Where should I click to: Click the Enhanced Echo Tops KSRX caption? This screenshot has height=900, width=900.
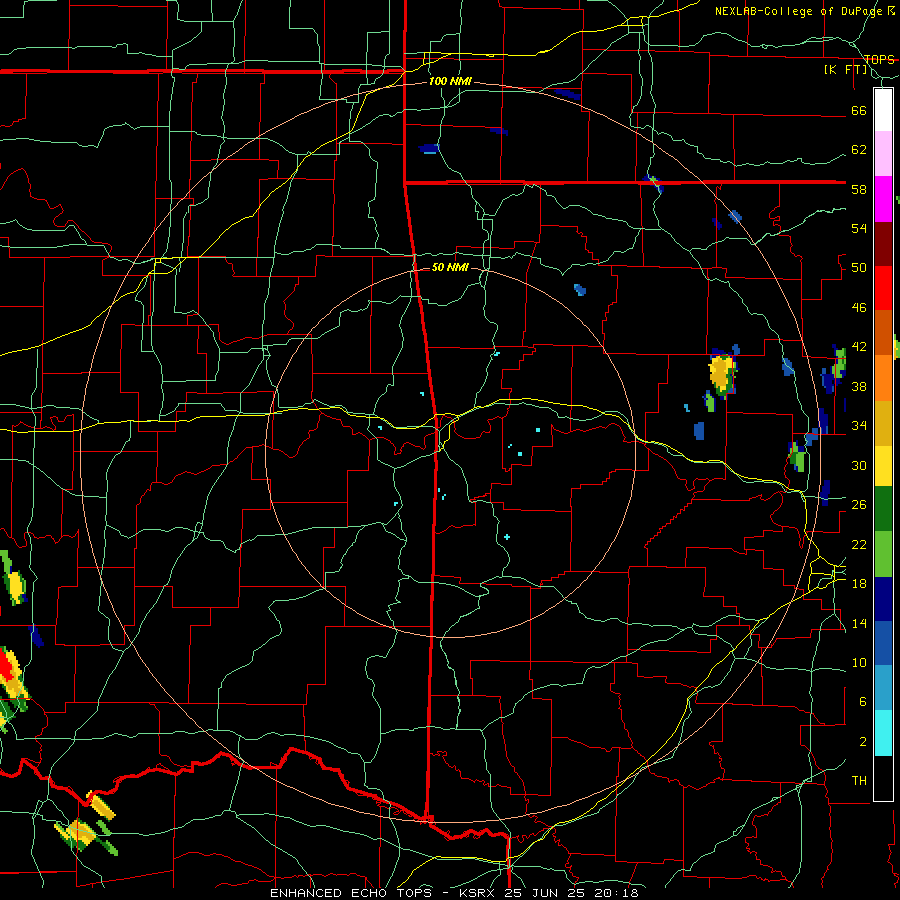pos(454,893)
